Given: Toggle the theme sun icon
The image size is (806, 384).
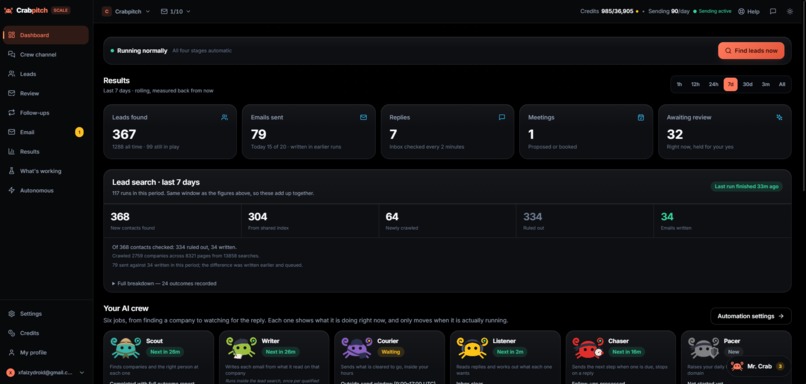Looking at the screenshot, I should [790, 11].
